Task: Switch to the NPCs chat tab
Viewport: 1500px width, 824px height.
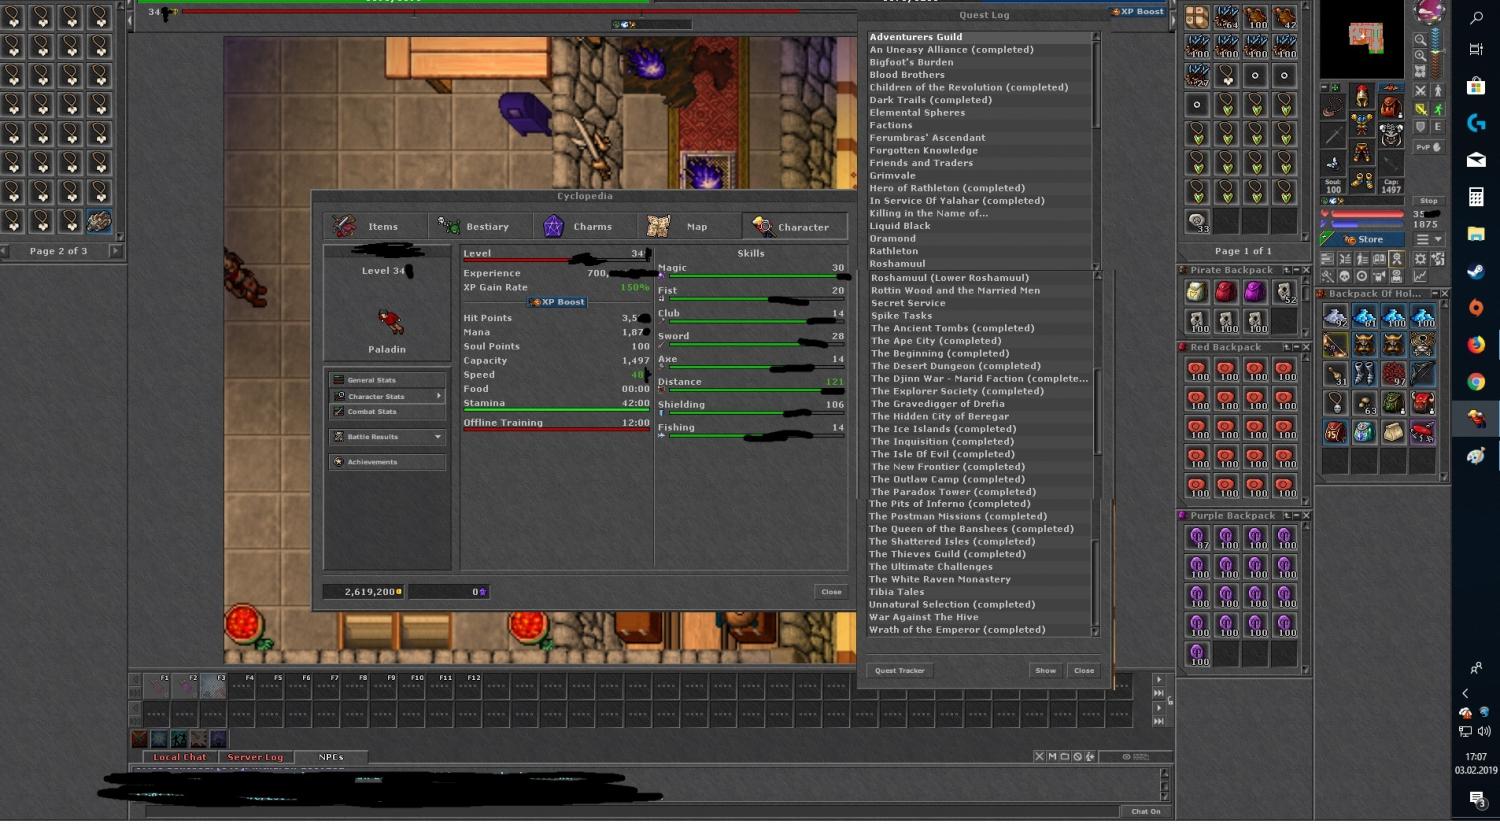Action: (331, 758)
